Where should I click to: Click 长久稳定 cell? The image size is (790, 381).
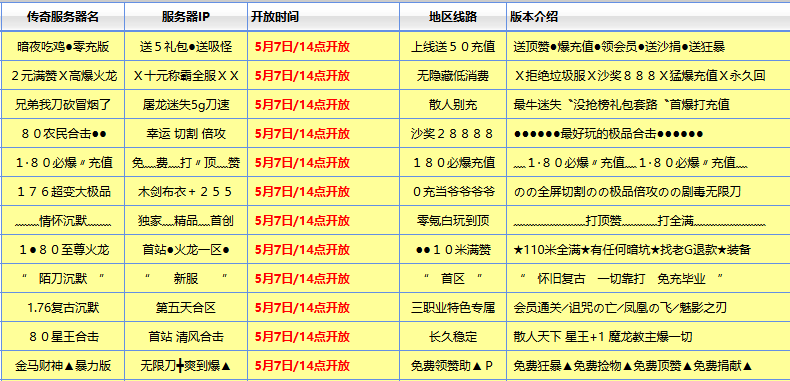tap(453, 337)
